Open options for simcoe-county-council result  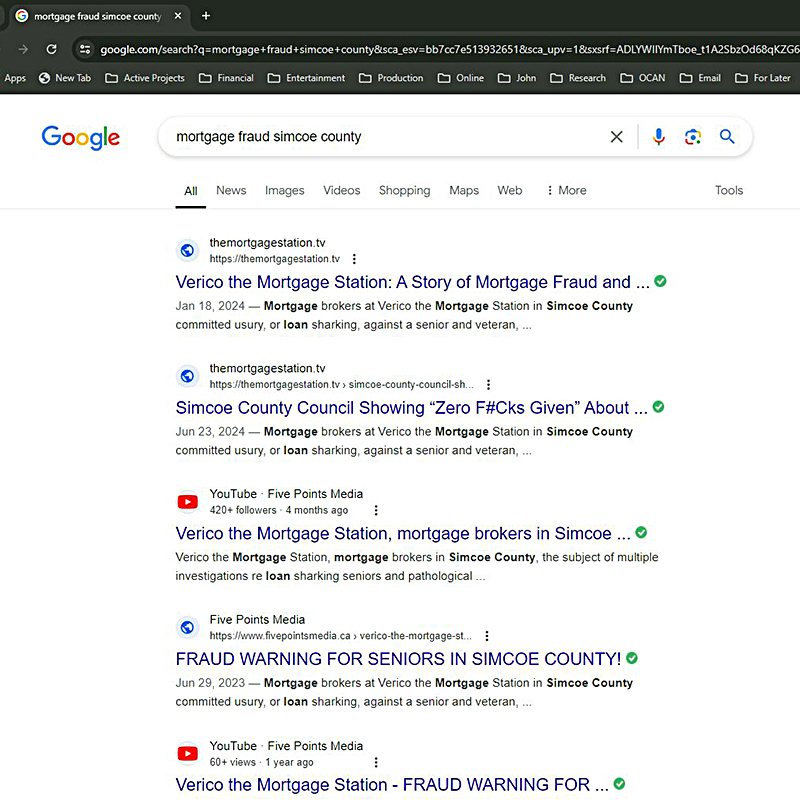[488, 385]
